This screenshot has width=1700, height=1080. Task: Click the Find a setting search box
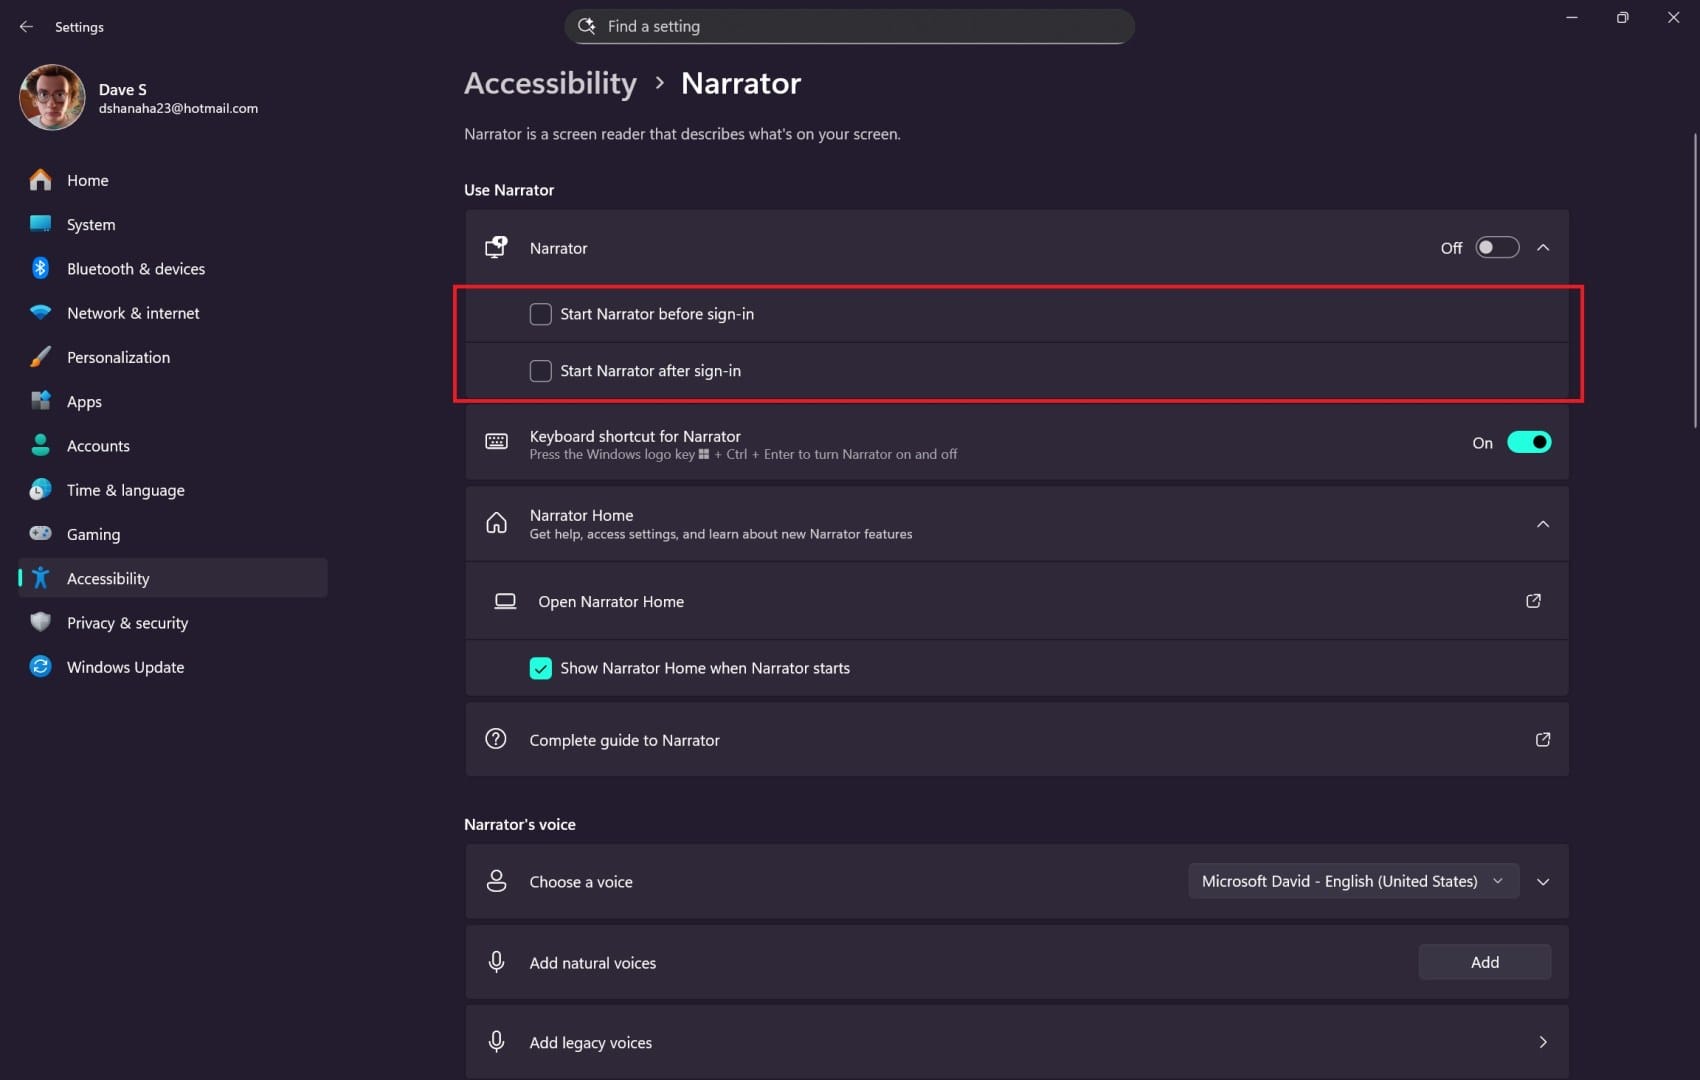[848, 26]
